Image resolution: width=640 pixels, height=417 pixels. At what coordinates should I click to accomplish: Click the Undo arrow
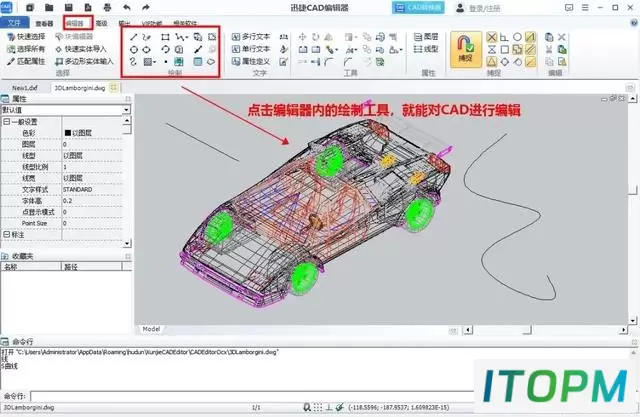(x=127, y=7)
